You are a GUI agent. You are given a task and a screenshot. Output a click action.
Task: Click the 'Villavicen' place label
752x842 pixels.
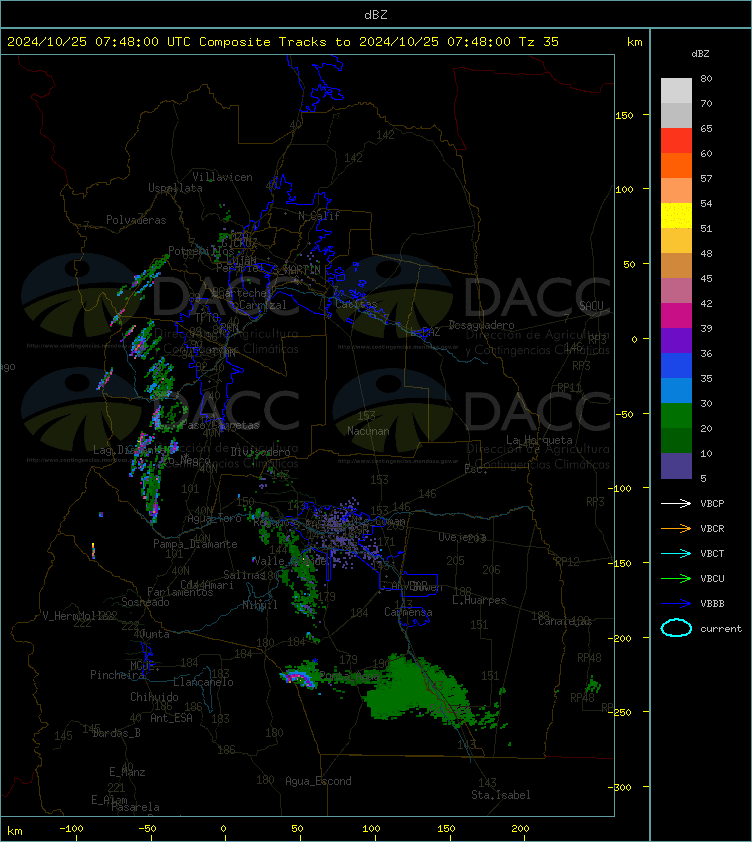(222, 177)
